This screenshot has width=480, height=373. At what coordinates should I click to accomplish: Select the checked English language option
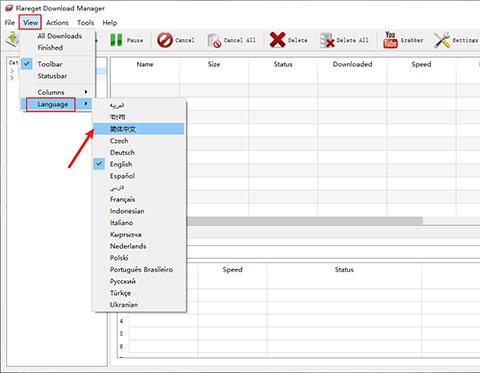[139, 164]
